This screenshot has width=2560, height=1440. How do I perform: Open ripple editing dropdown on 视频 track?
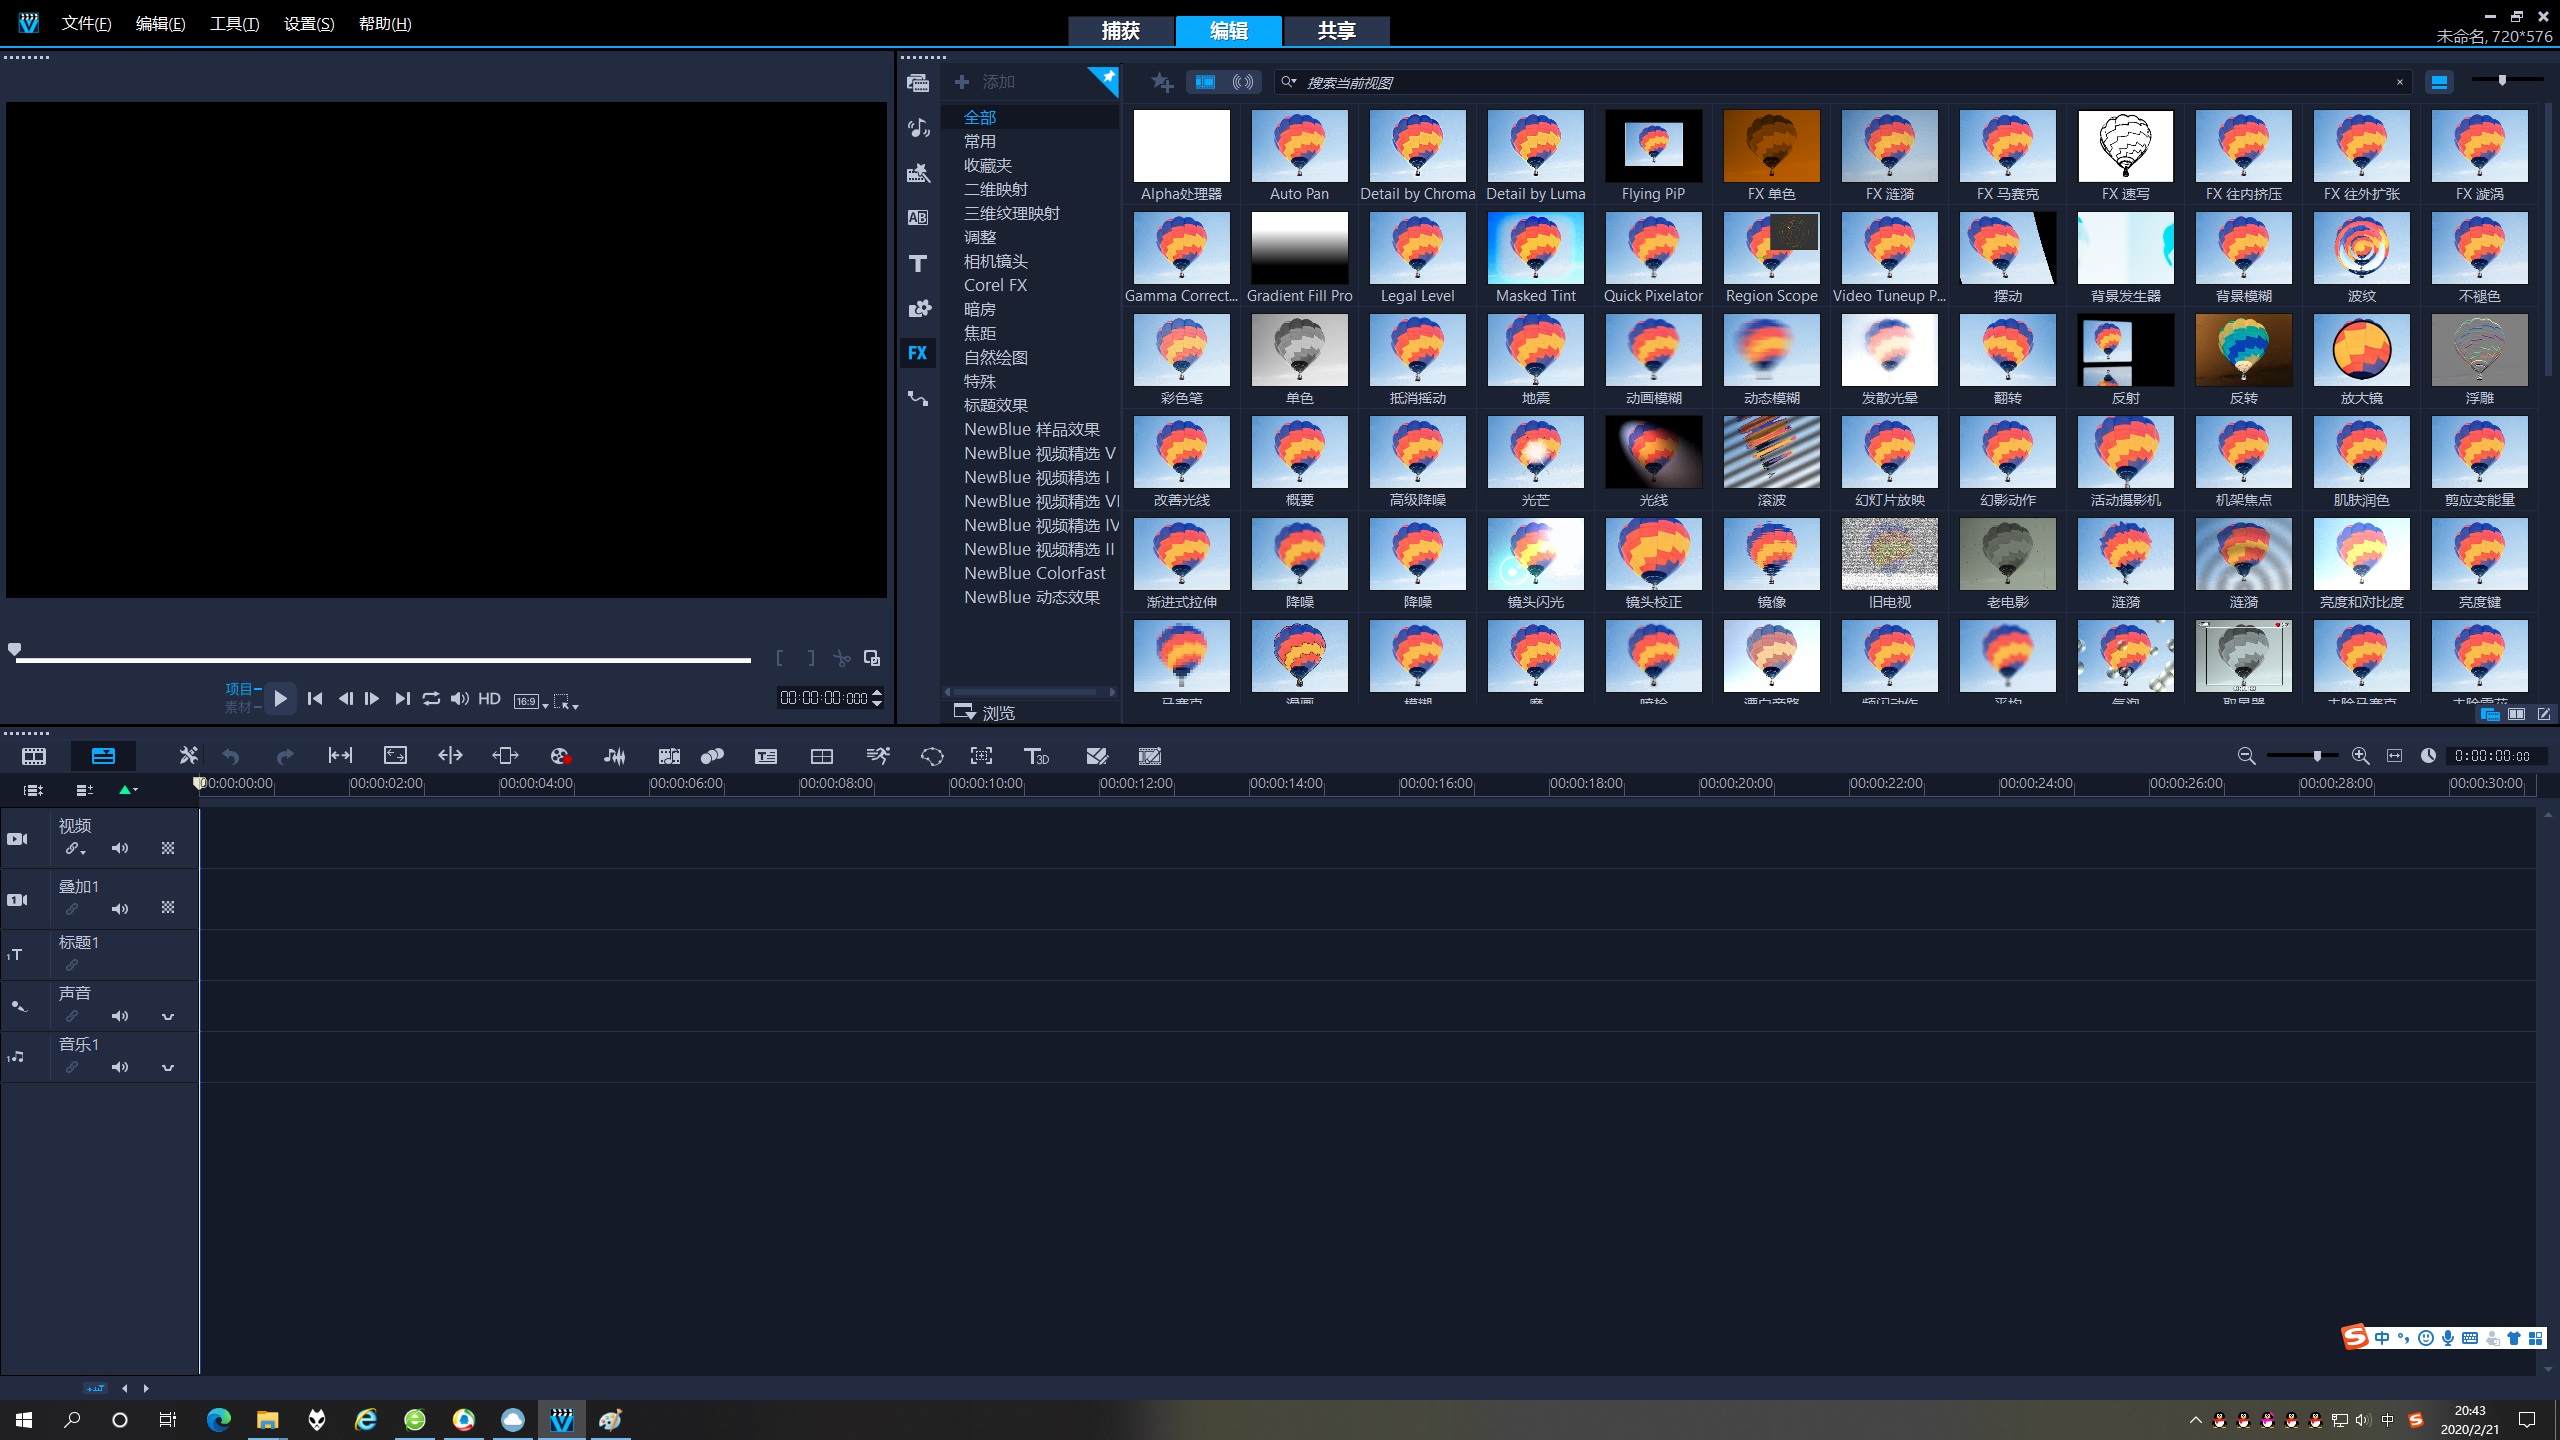tap(76, 848)
